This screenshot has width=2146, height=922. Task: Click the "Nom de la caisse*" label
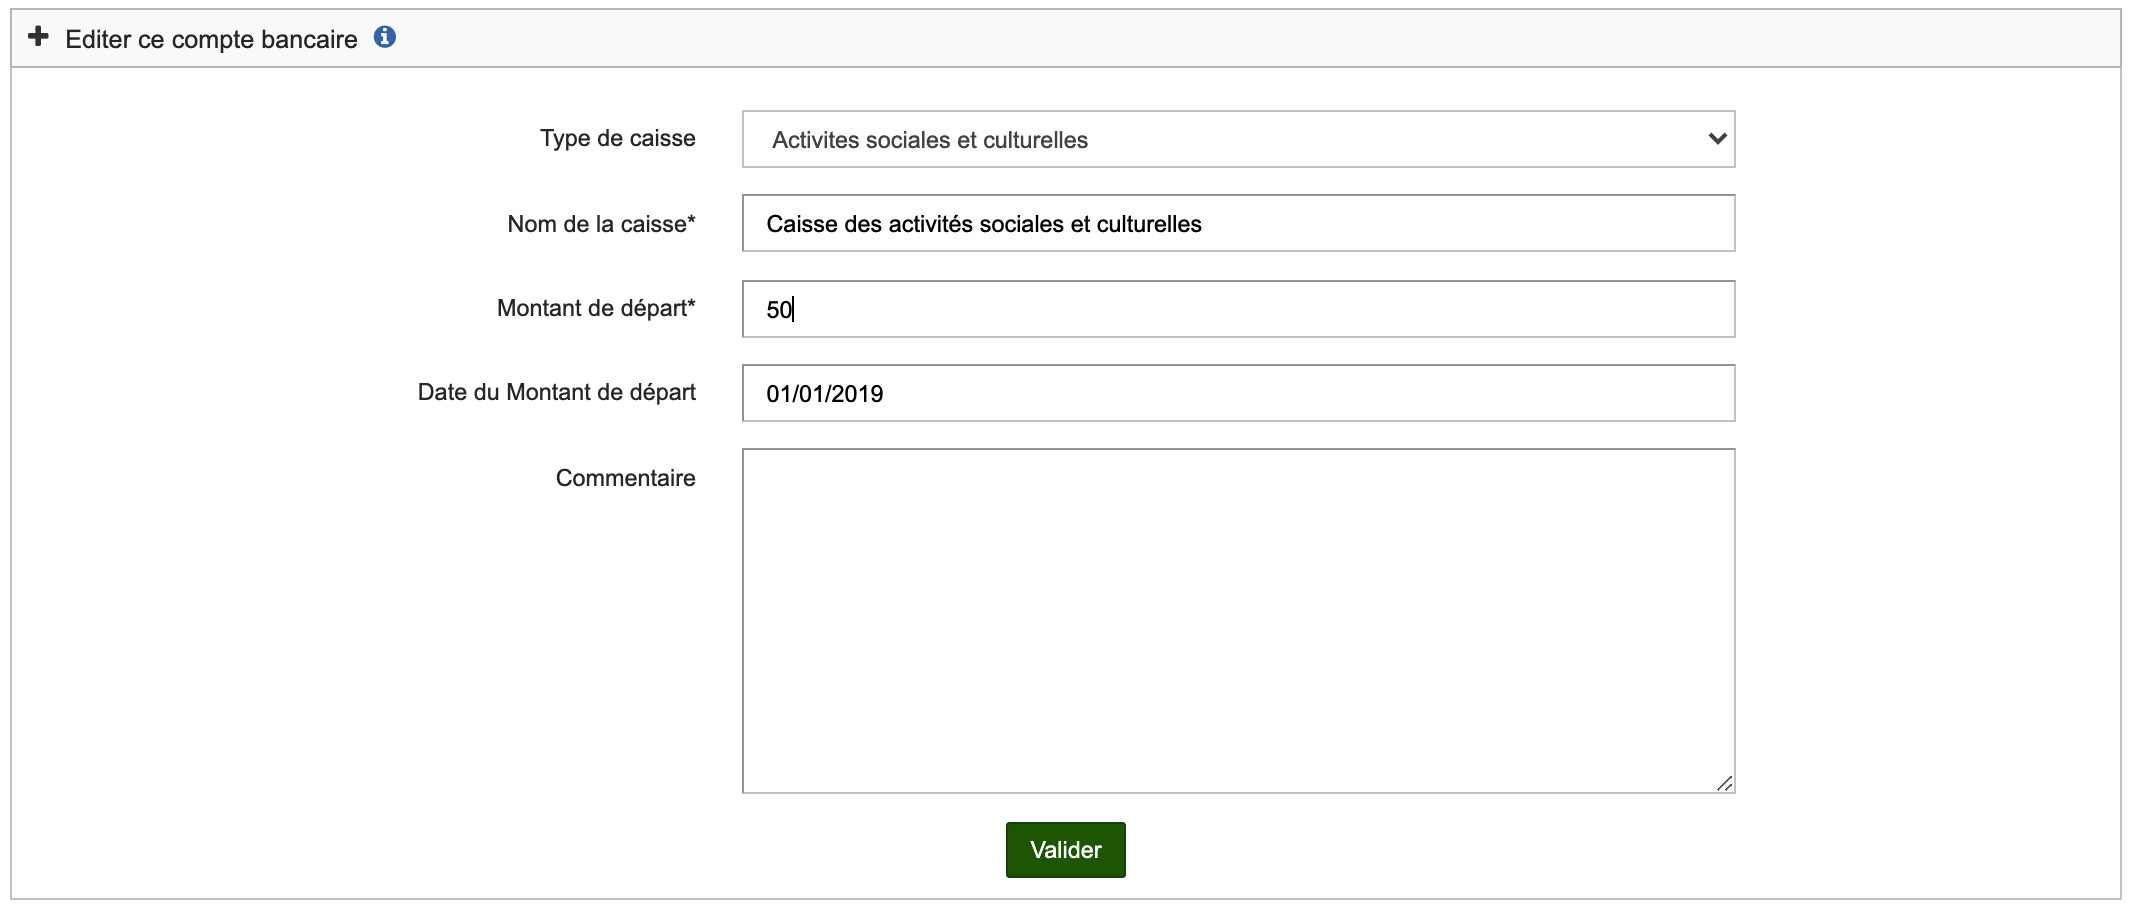click(601, 224)
